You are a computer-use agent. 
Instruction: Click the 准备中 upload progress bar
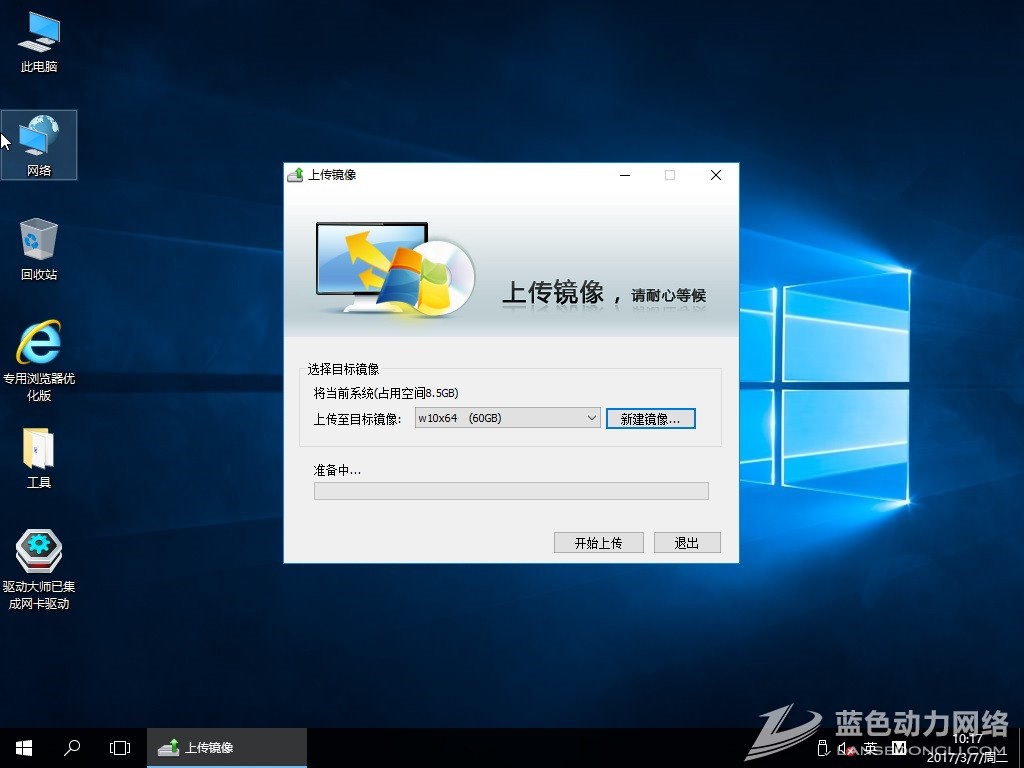511,491
